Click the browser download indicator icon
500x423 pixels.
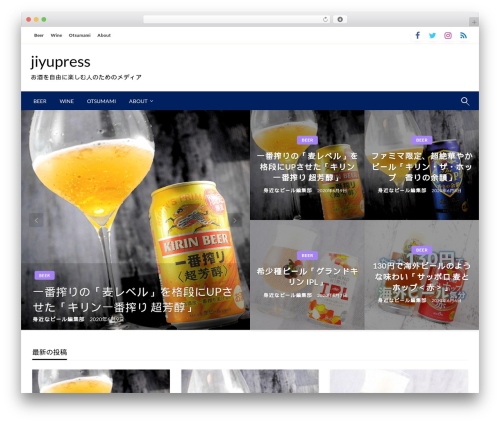340,19
